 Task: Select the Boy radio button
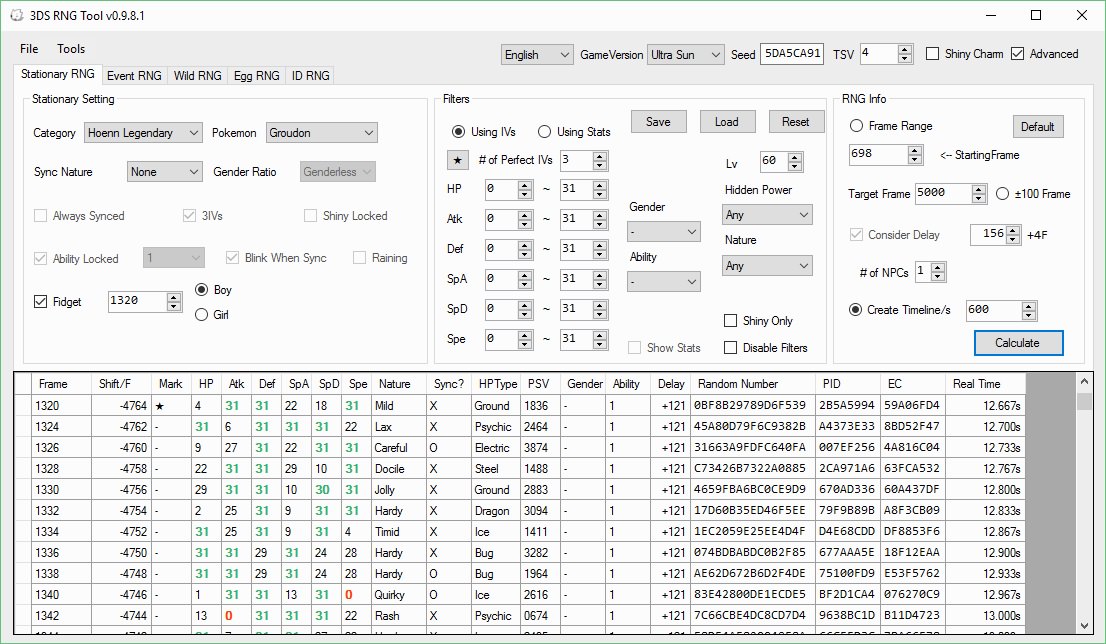pos(201,289)
